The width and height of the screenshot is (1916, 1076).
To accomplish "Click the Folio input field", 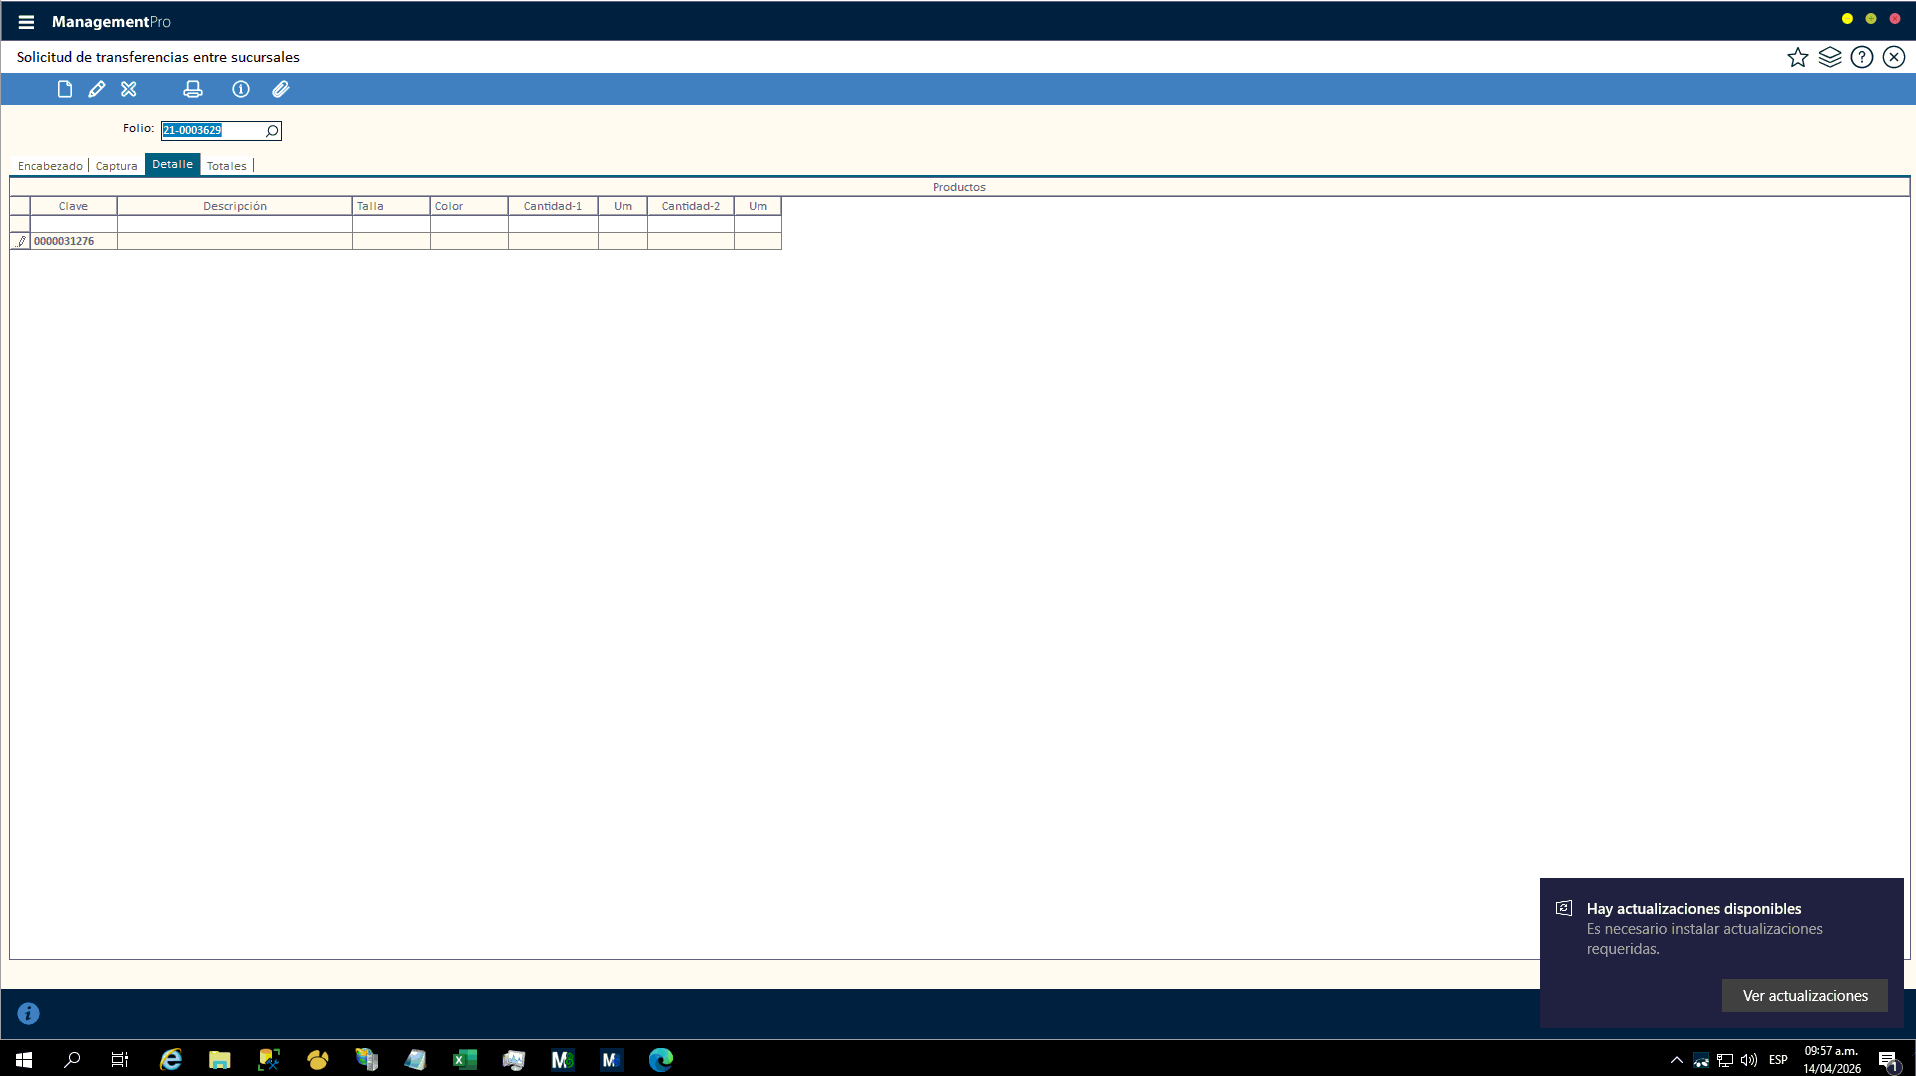I will [x=212, y=131].
